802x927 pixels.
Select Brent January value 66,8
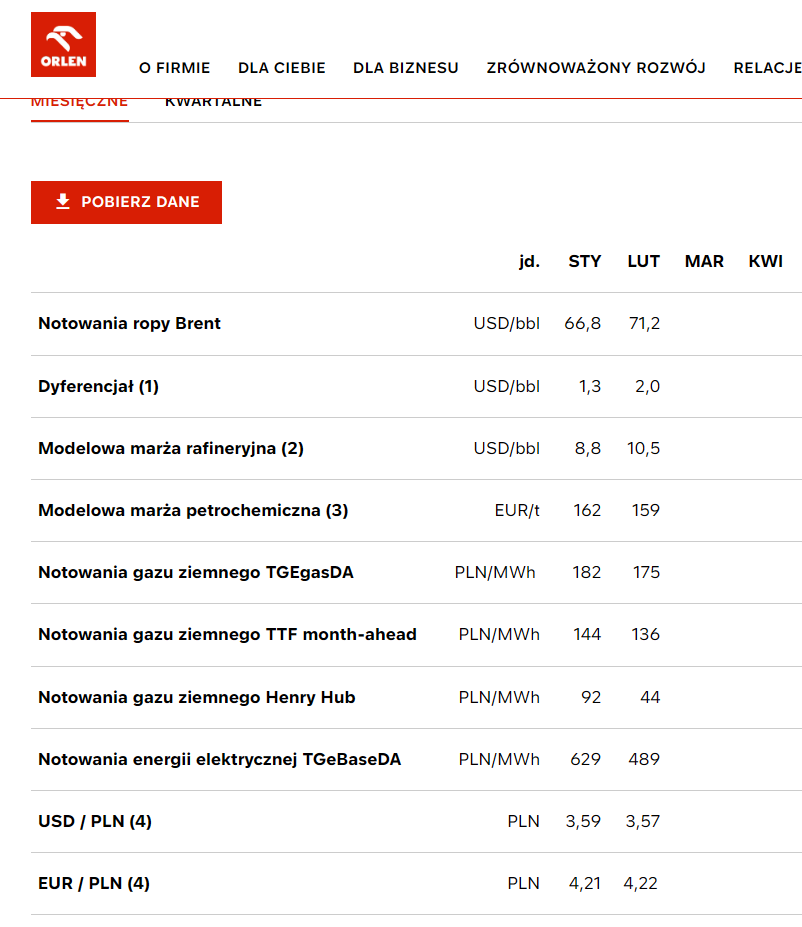pos(582,323)
